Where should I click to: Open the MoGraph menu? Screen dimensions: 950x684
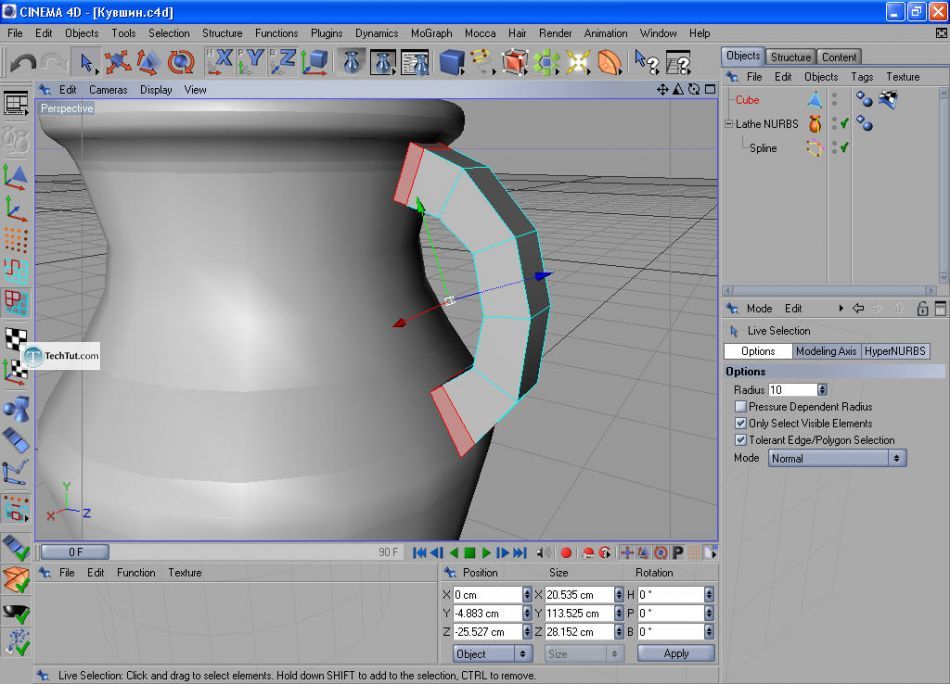coord(431,33)
